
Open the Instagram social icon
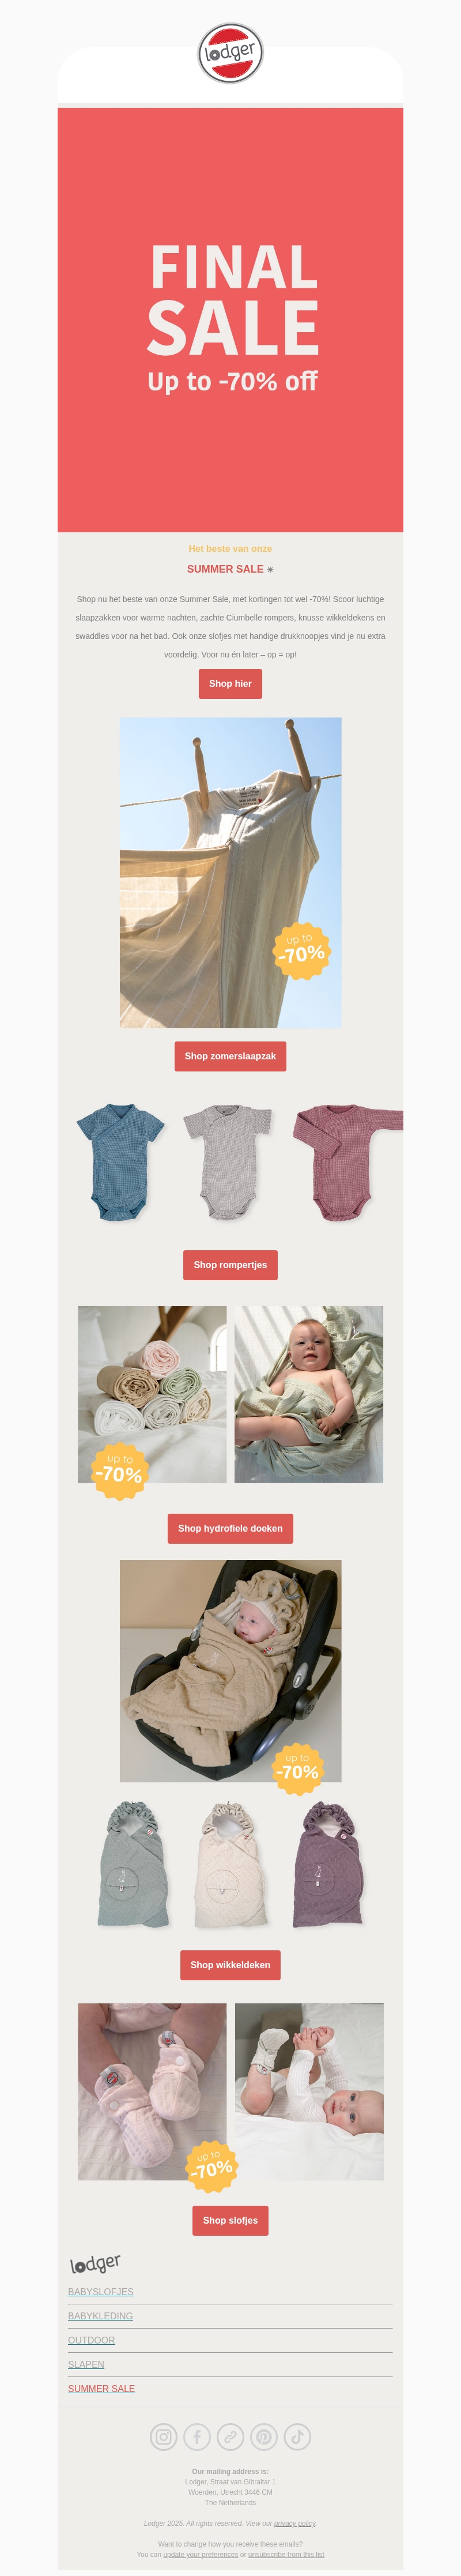(163, 2436)
